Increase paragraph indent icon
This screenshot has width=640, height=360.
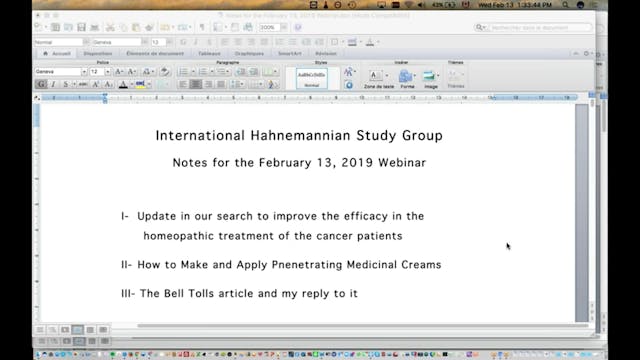(253, 72)
